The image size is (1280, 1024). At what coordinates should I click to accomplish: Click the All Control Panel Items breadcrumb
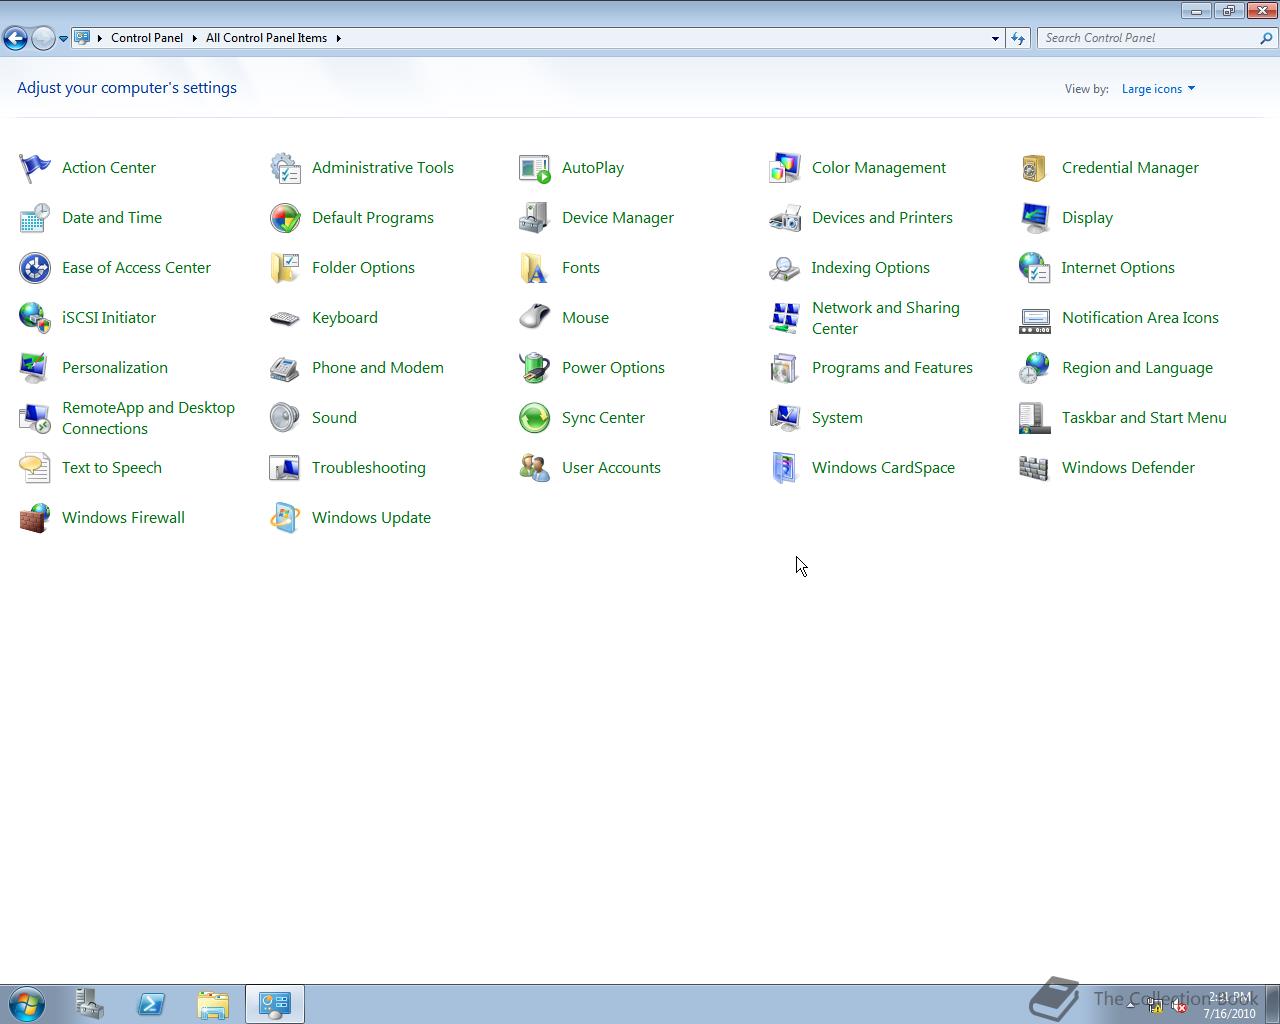[266, 38]
